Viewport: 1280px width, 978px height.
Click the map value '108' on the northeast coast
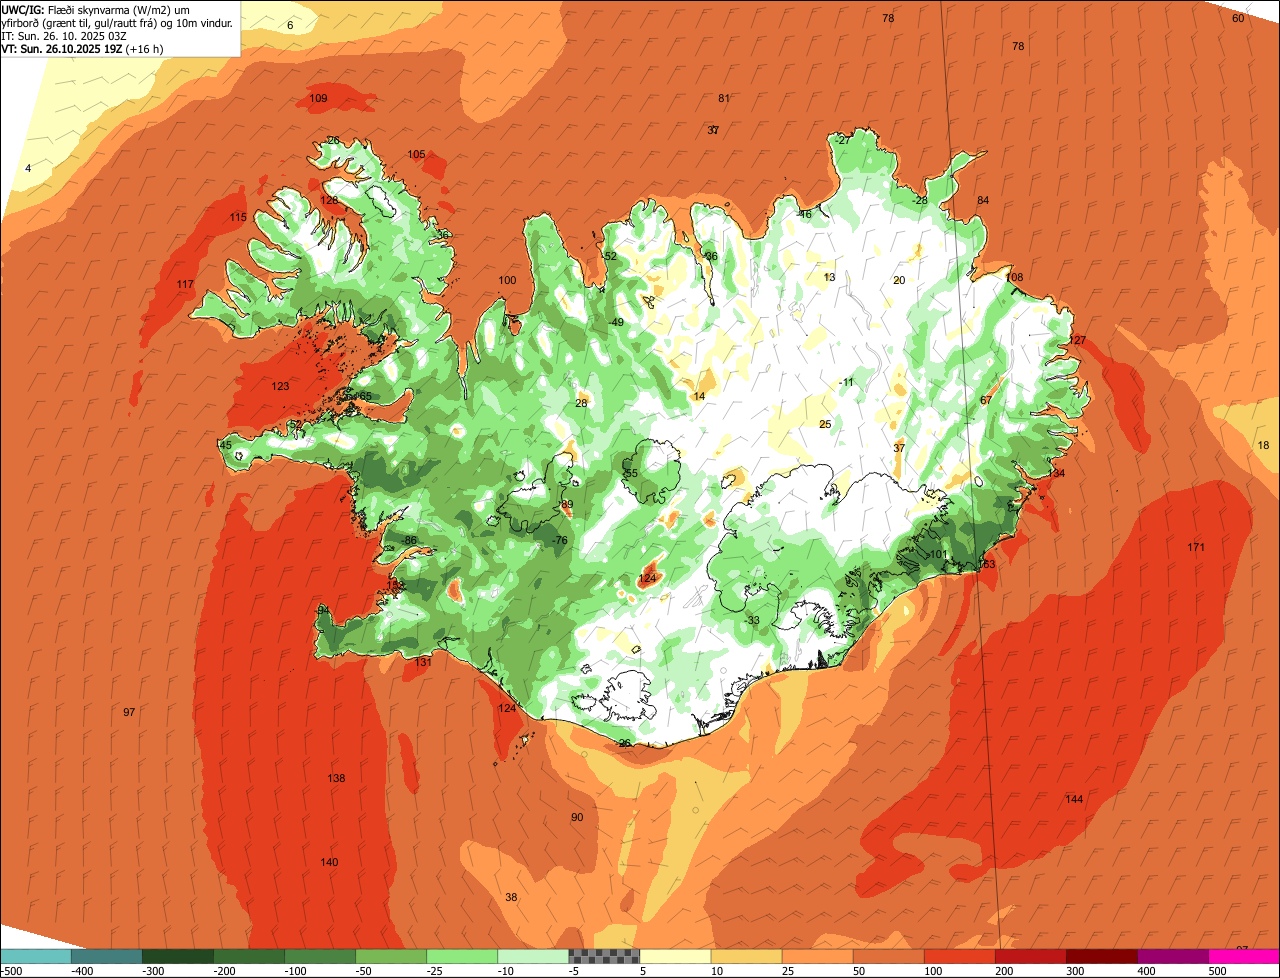1015,277
